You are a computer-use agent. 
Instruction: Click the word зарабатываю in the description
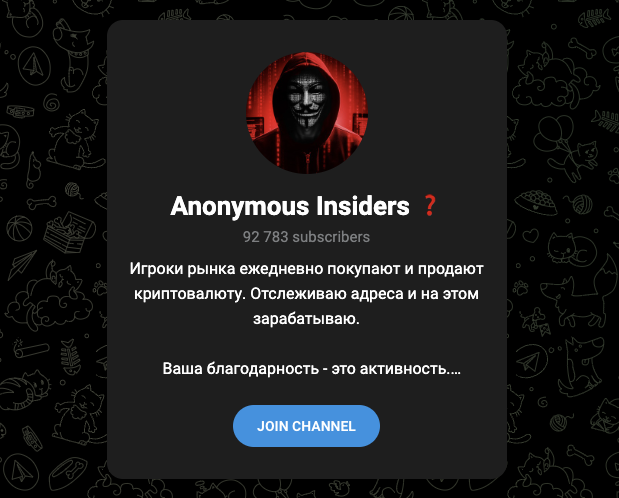click(x=306, y=319)
